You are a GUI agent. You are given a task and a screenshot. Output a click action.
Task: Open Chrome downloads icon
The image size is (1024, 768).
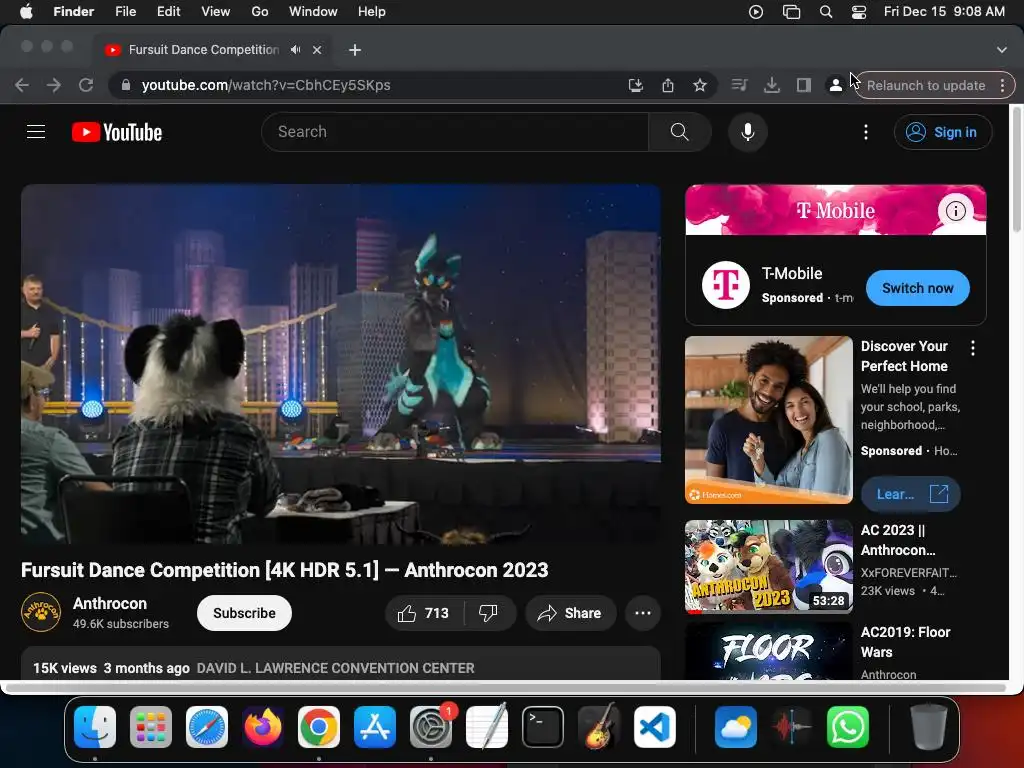(771, 85)
